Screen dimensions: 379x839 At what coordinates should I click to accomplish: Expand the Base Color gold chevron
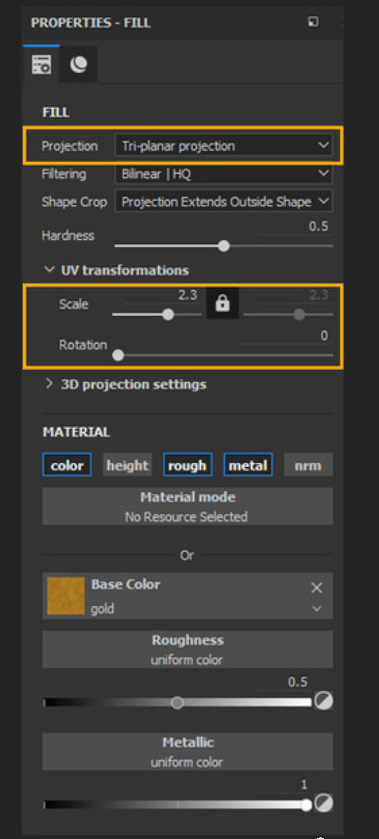(x=317, y=609)
